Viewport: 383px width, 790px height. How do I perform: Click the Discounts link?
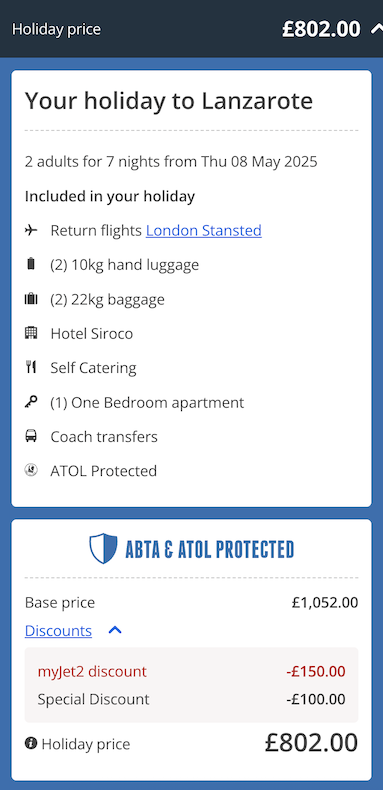click(58, 630)
